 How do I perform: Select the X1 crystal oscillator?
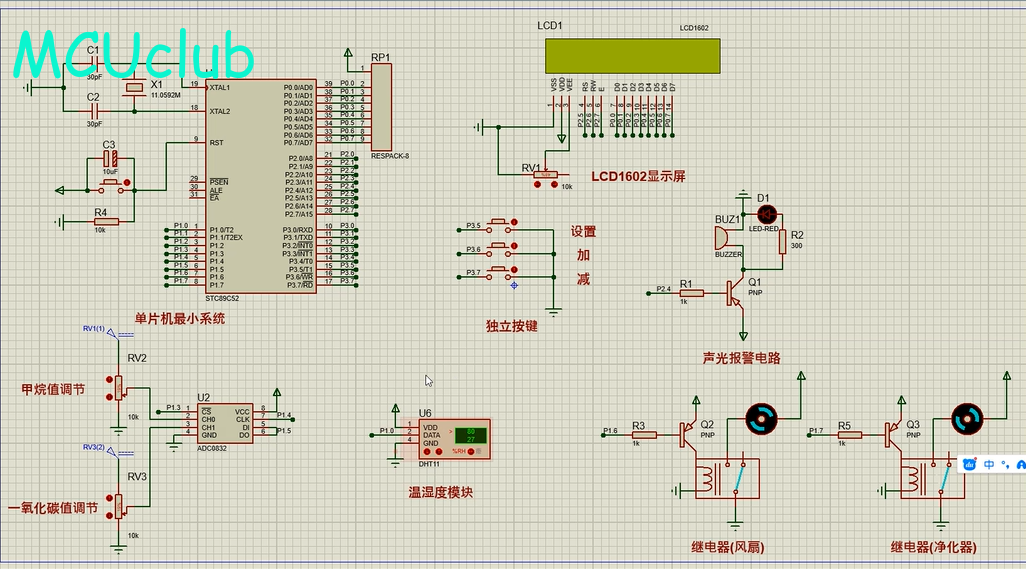tap(135, 90)
